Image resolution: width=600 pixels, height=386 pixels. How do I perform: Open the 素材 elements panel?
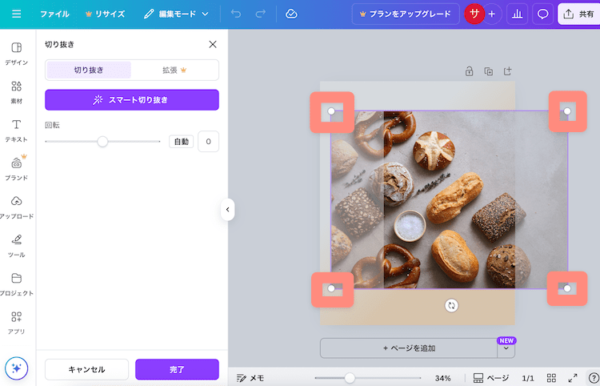16,92
